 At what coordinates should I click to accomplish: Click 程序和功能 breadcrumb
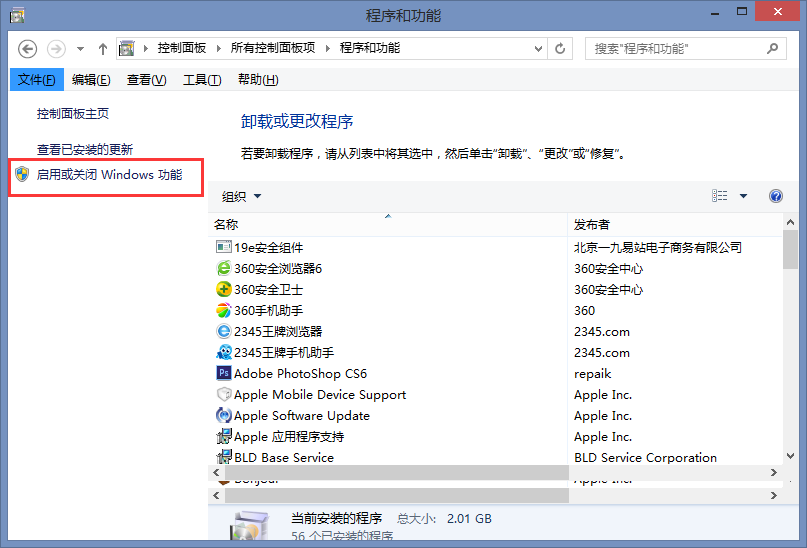point(370,48)
